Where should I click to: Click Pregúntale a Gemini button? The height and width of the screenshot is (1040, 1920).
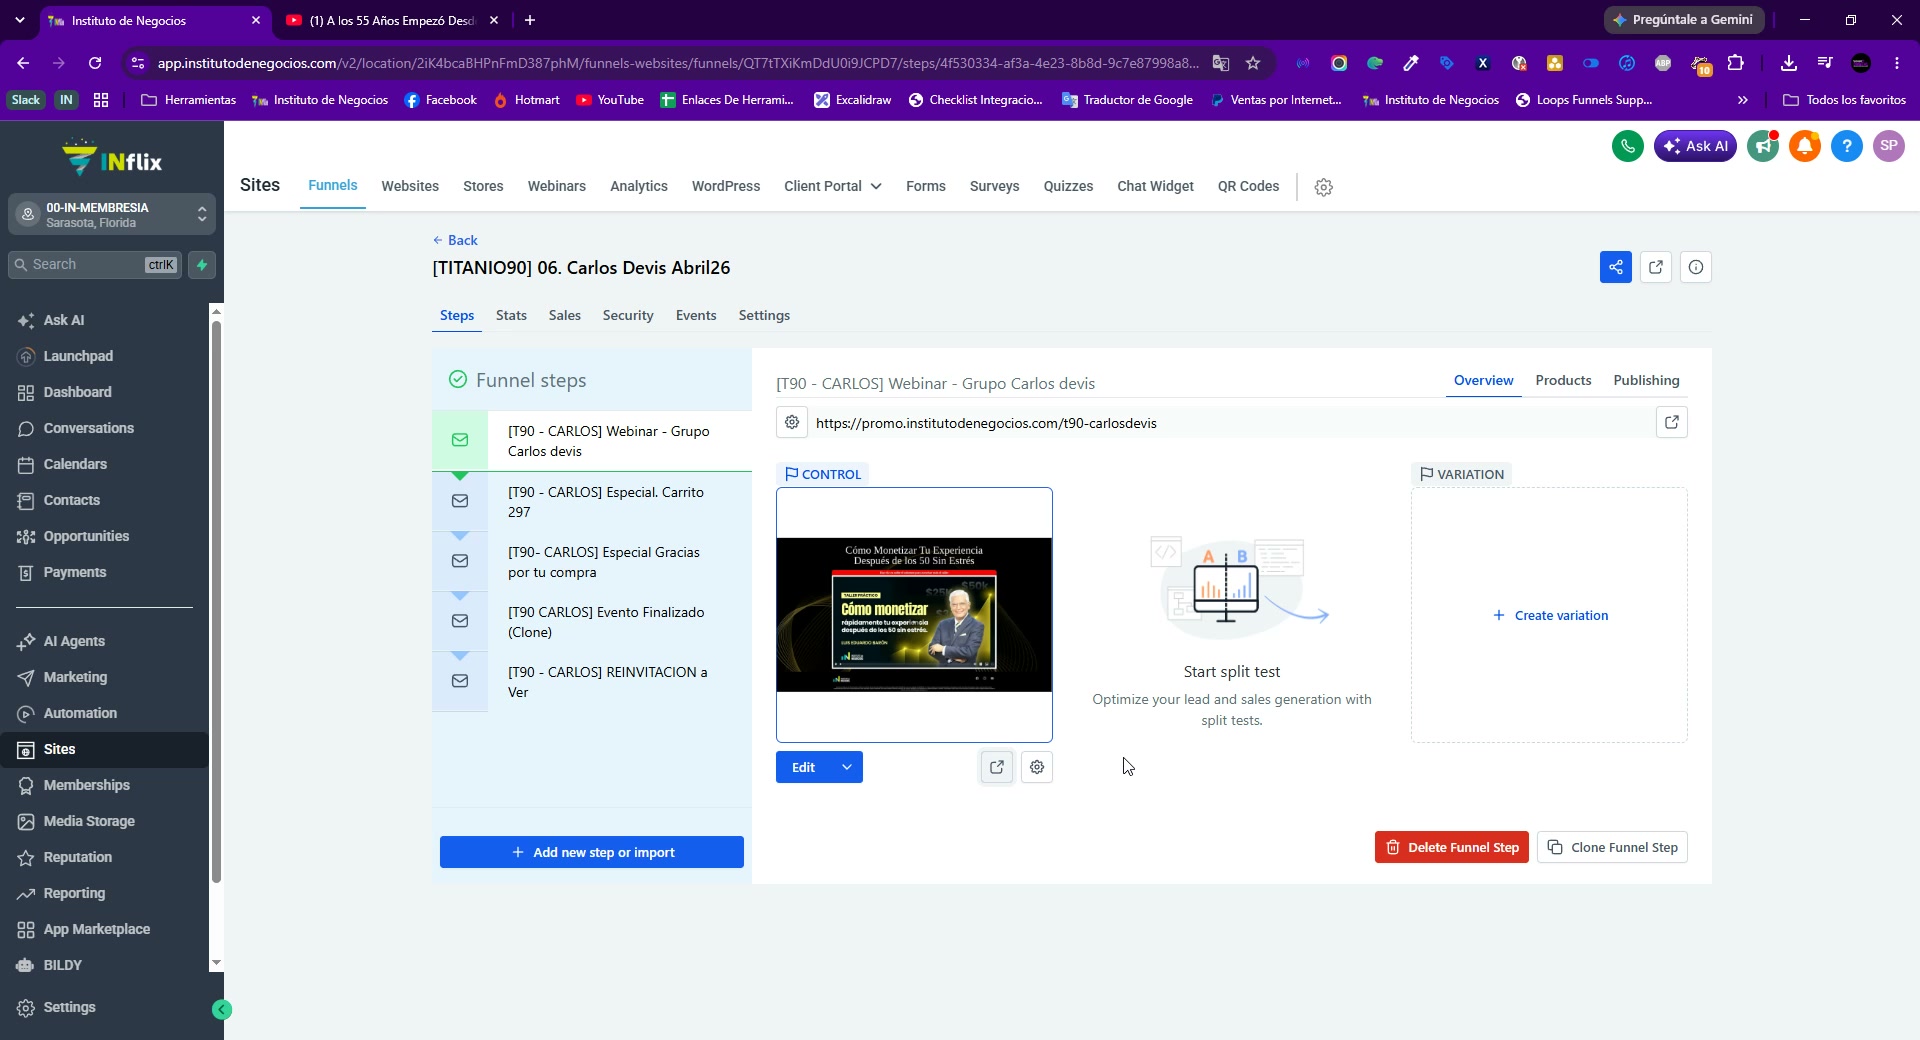click(1683, 20)
